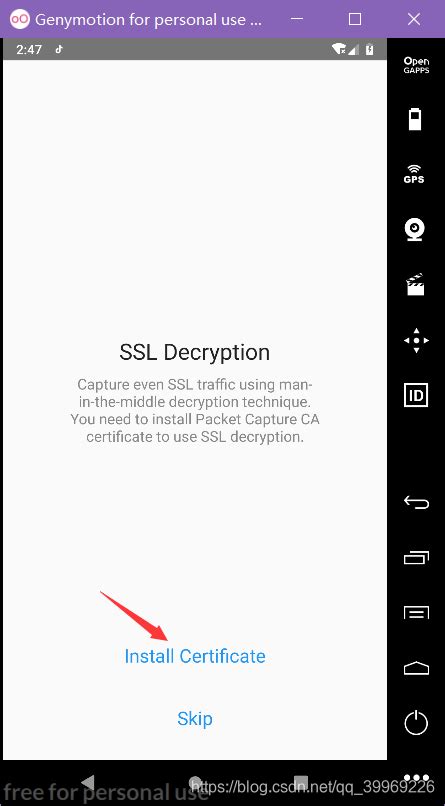Image resolution: width=445 pixels, height=806 pixels.
Task: Click the power button icon
Action: (416, 722)
